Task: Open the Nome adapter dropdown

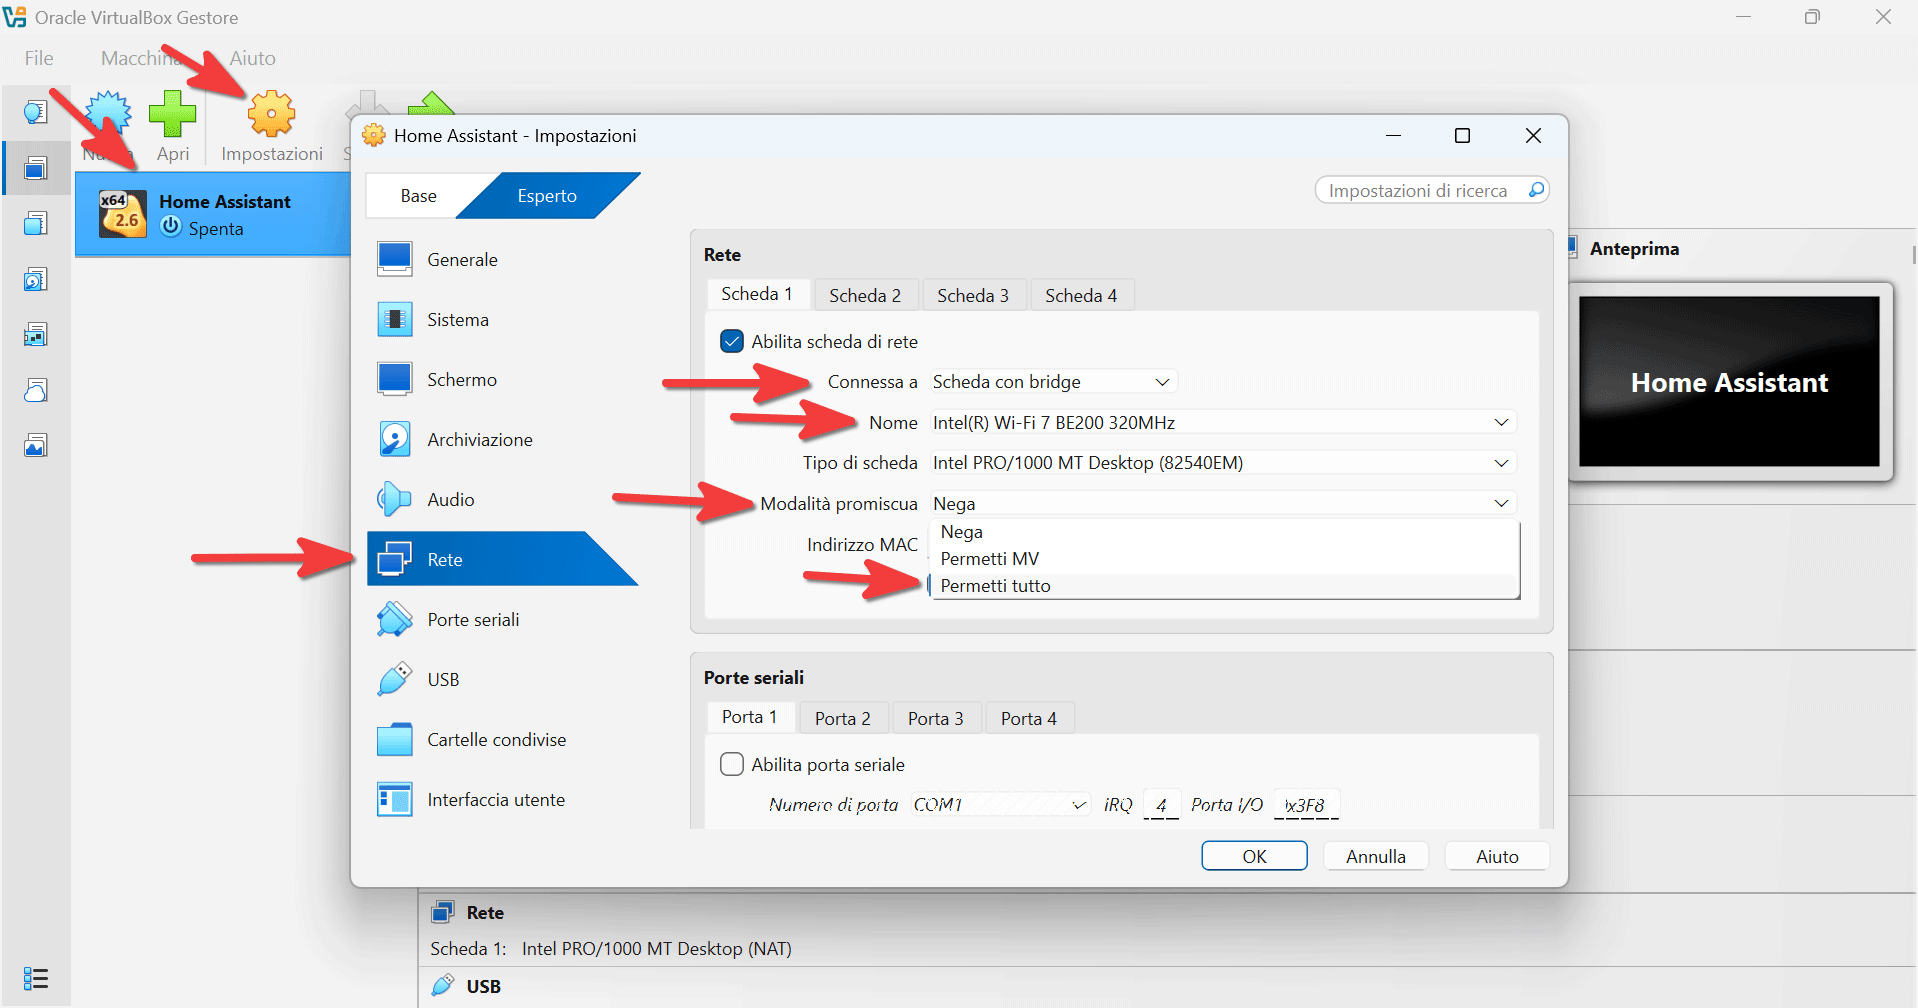Action: [1222, 422]
